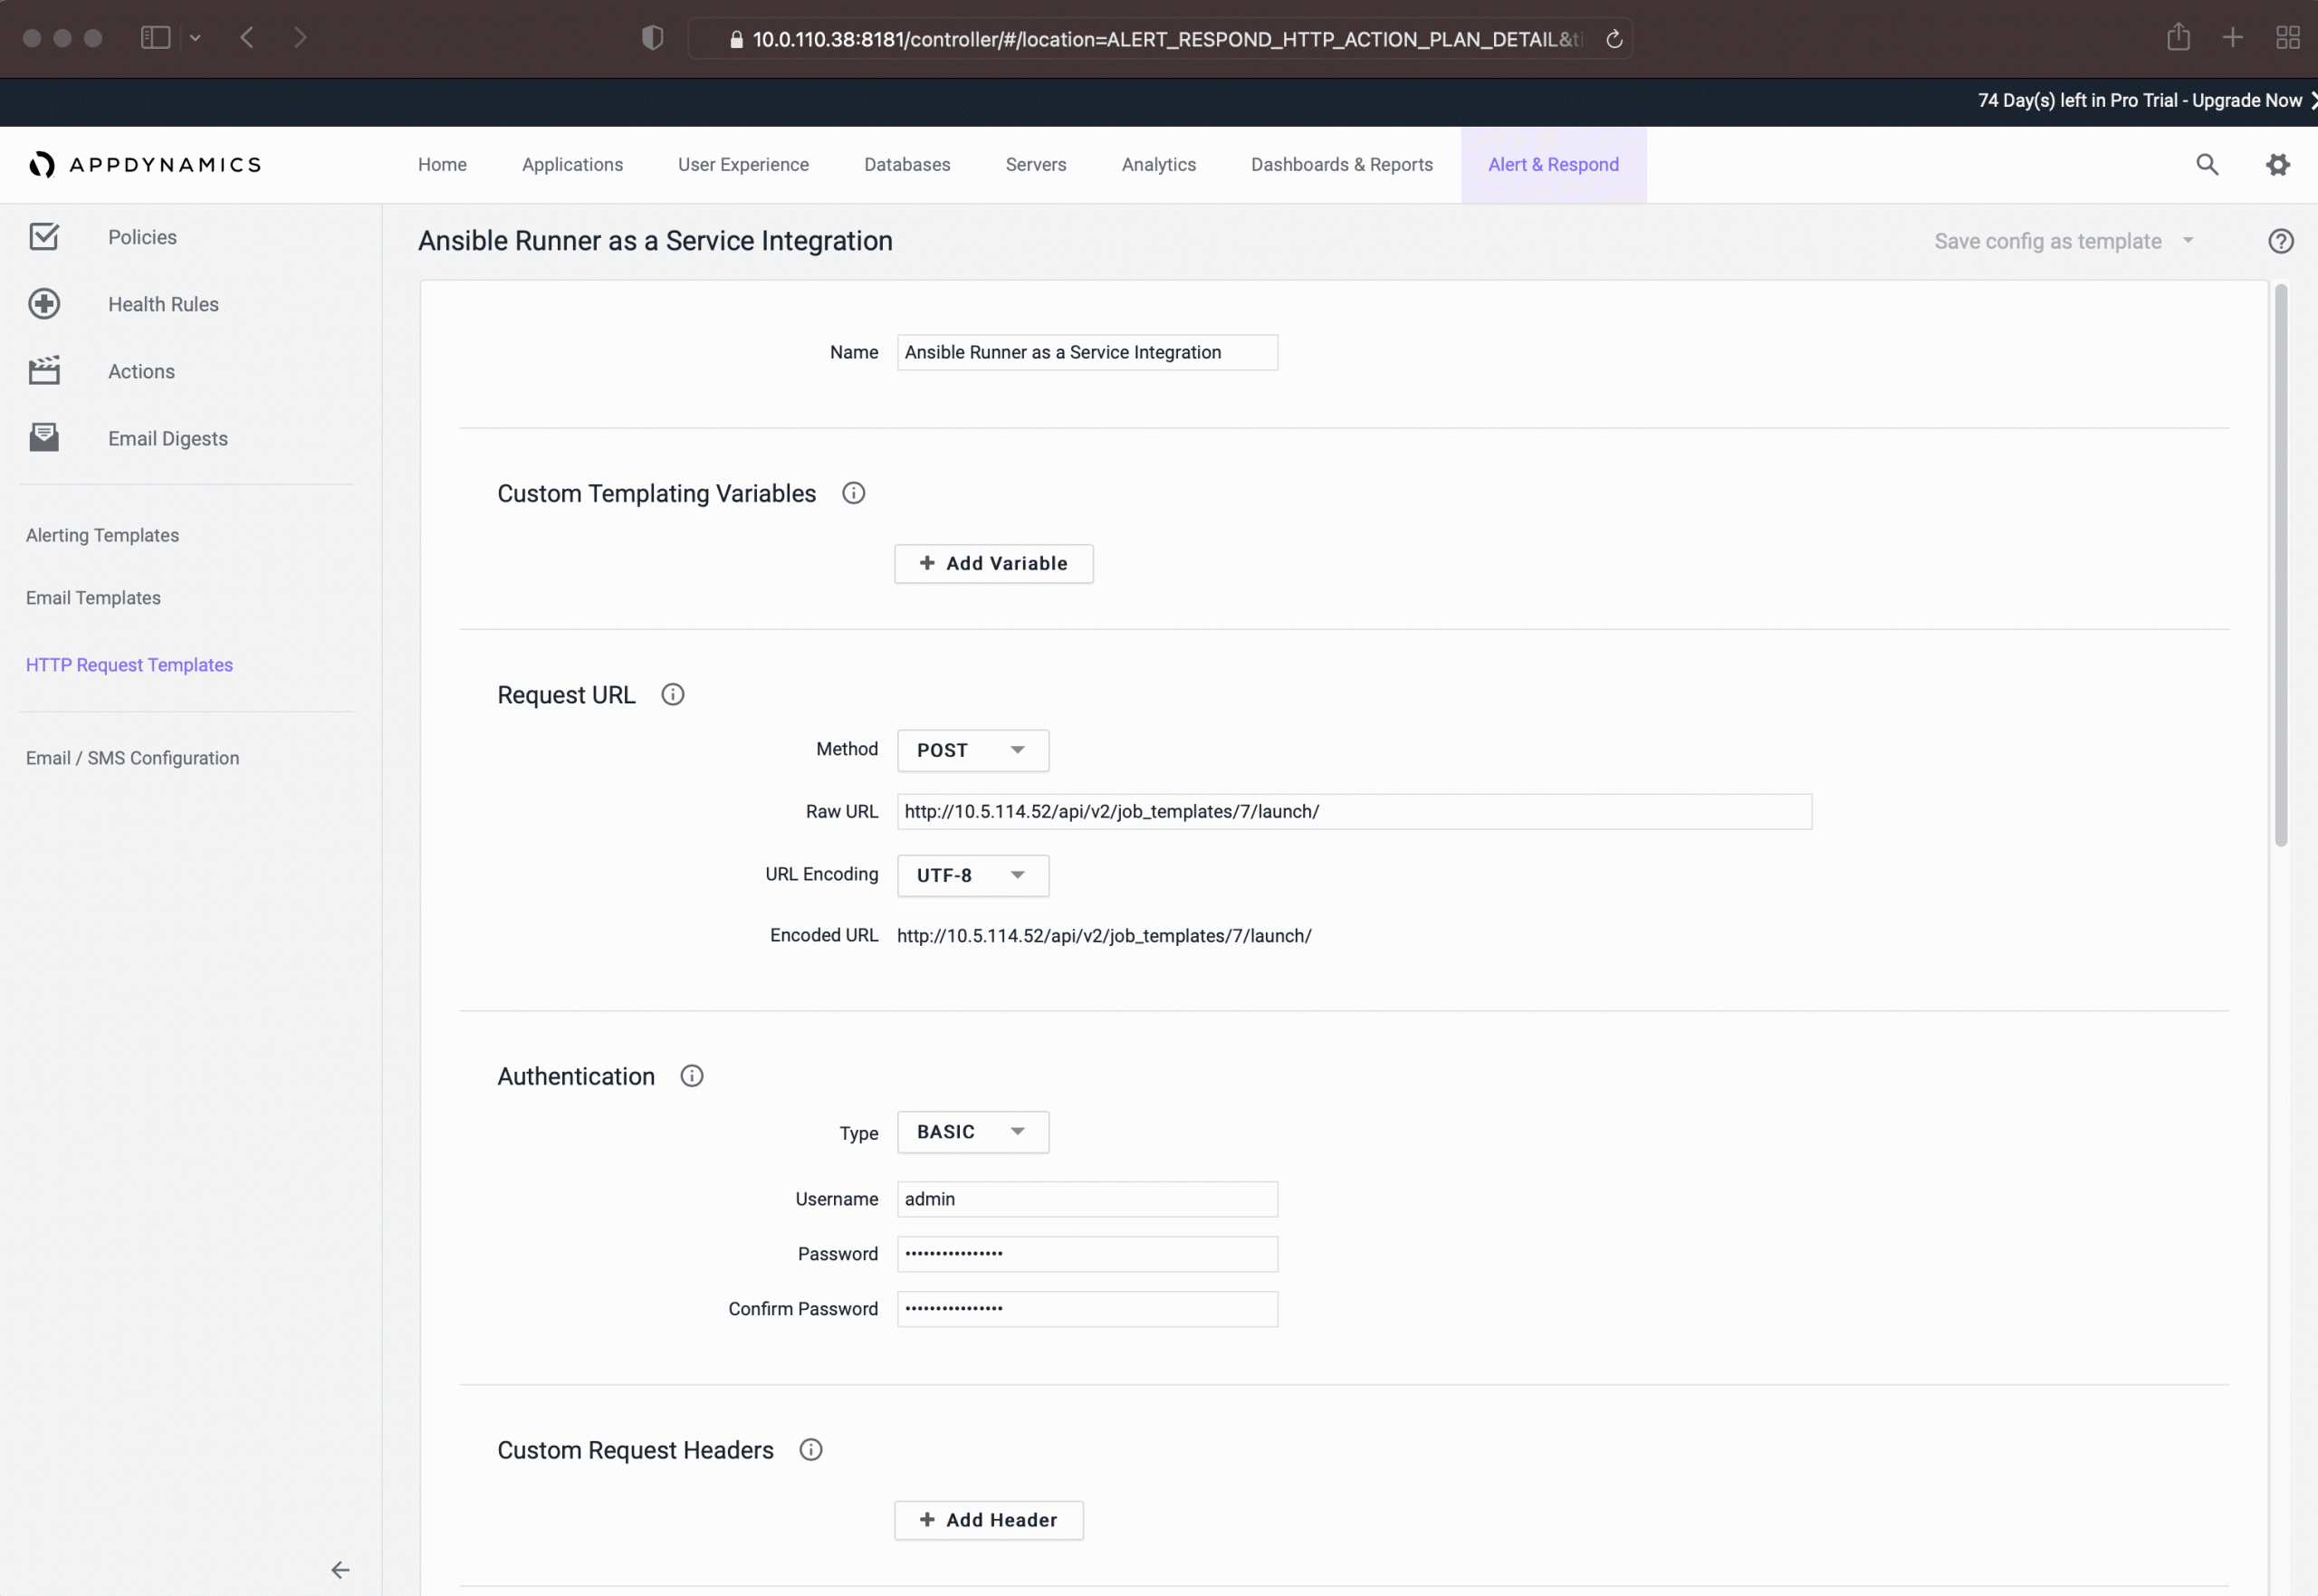Switch to the Dashboards & Reports tab
Screen dimensions: 2318x1596
(1341, 165)
